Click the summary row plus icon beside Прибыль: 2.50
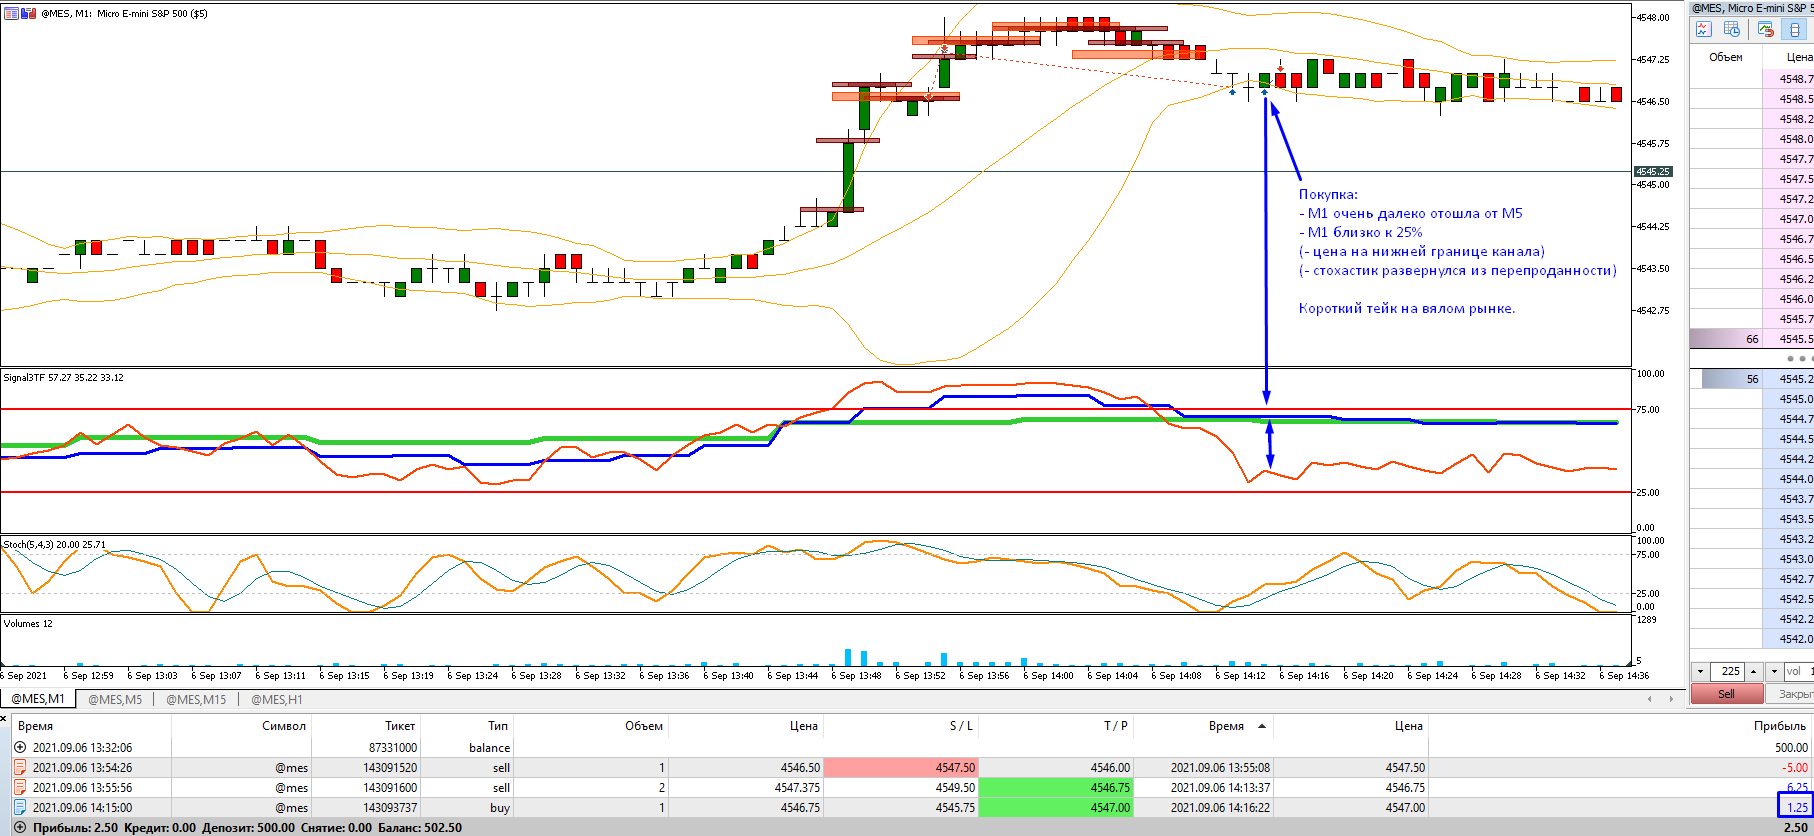 20,827
